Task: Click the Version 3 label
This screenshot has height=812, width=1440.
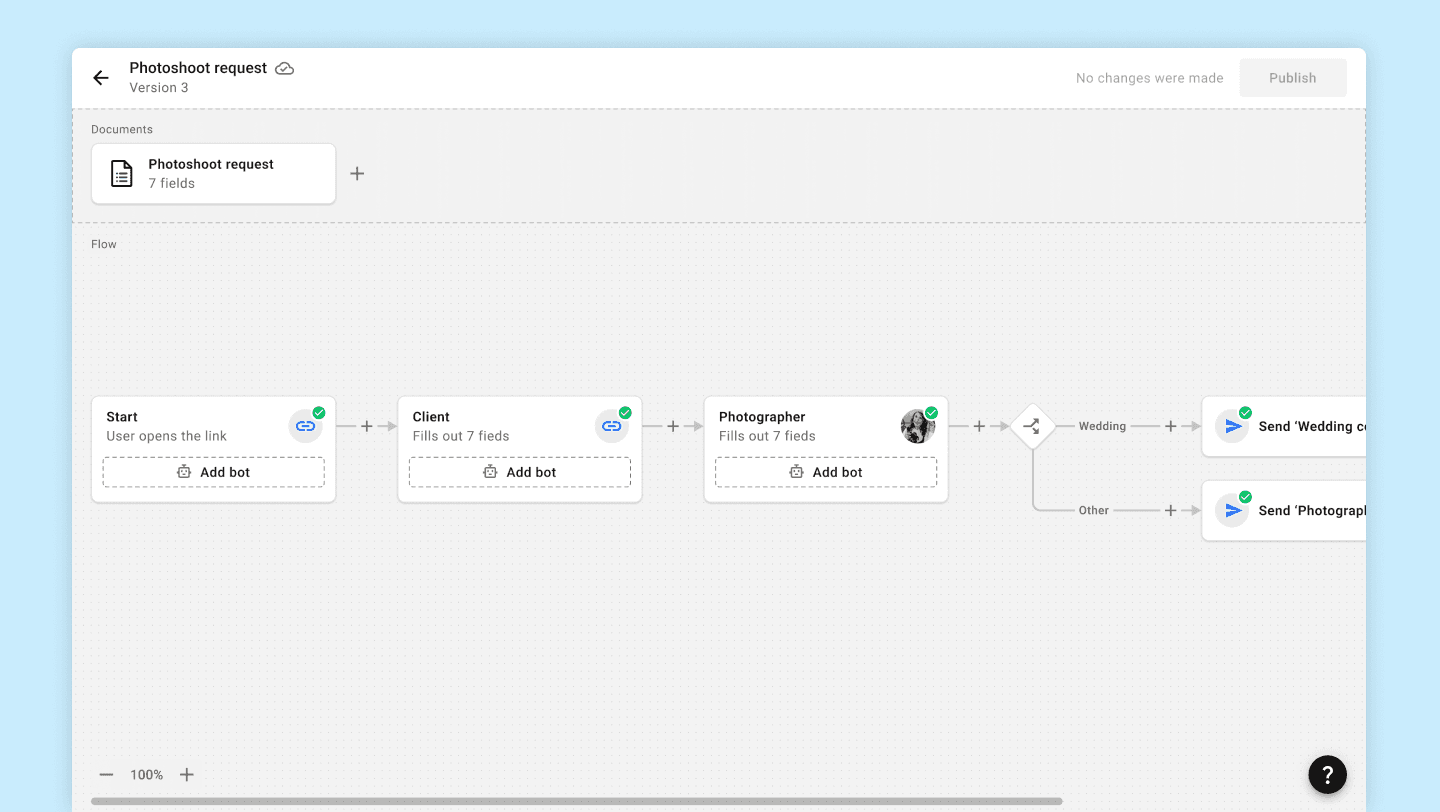Action: point(159,88)
